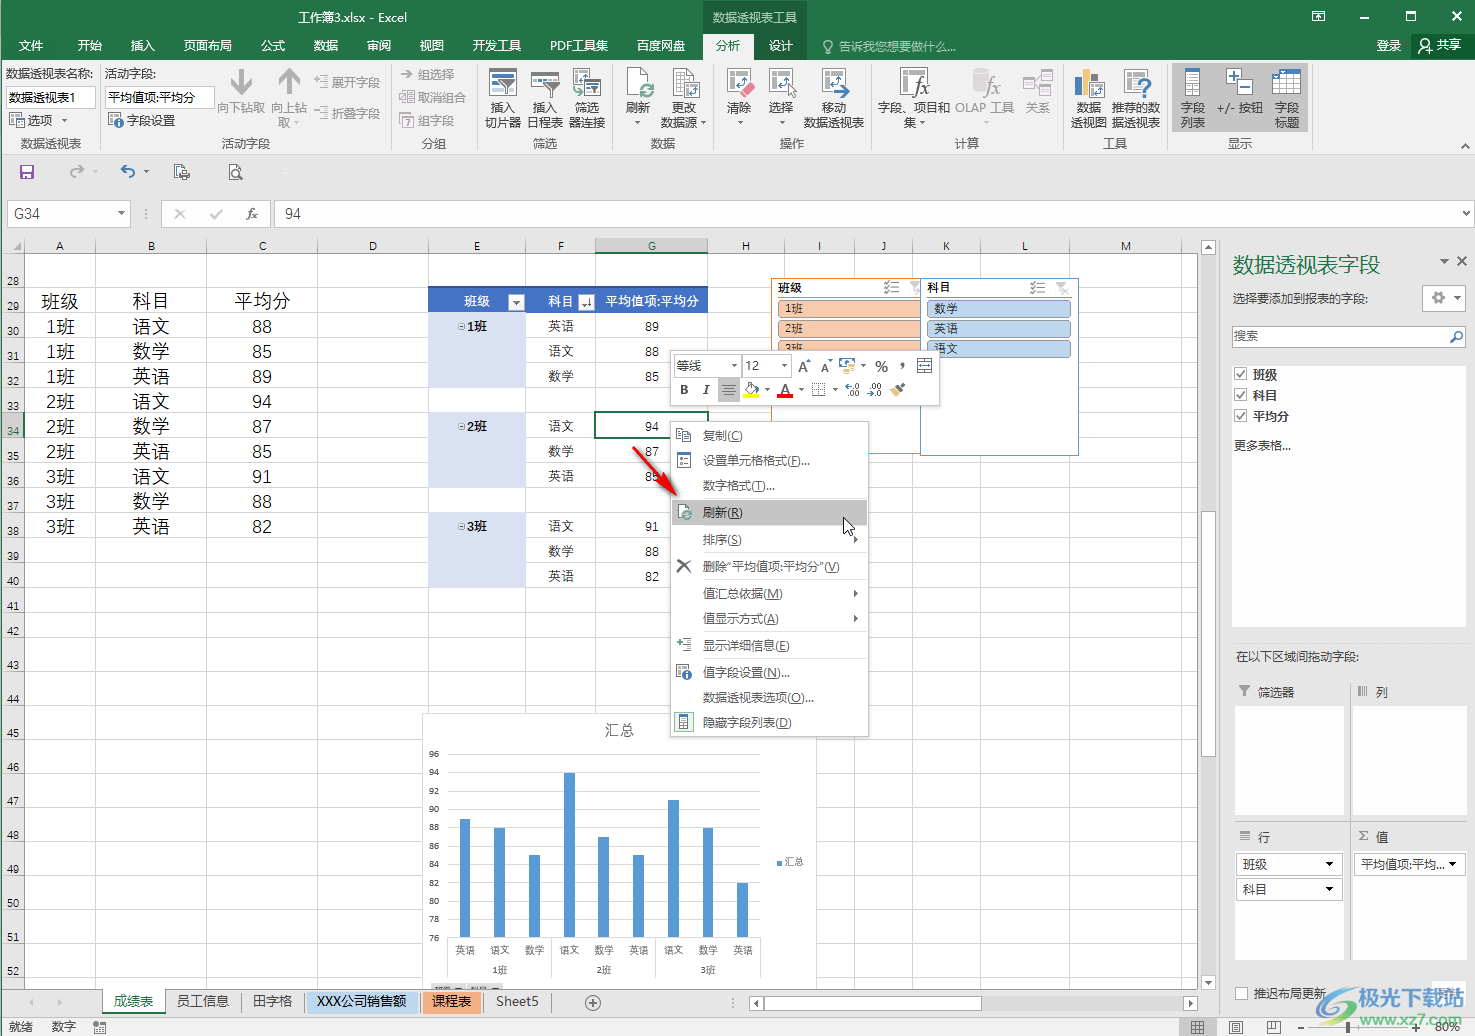Open Recommended PivotTables (推荐的数据透视表)
Screen dimensions: 1475x1036
point(1136,99)
